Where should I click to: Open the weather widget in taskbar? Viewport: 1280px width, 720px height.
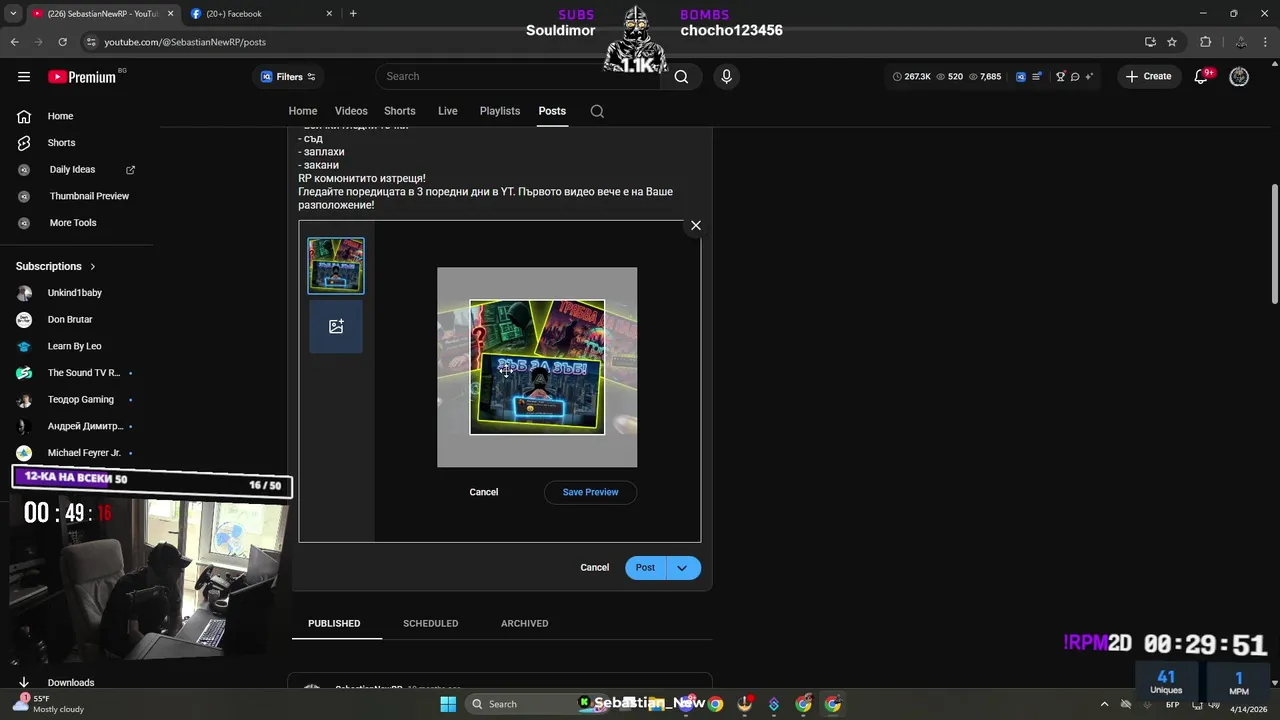(x=50, y=704)
